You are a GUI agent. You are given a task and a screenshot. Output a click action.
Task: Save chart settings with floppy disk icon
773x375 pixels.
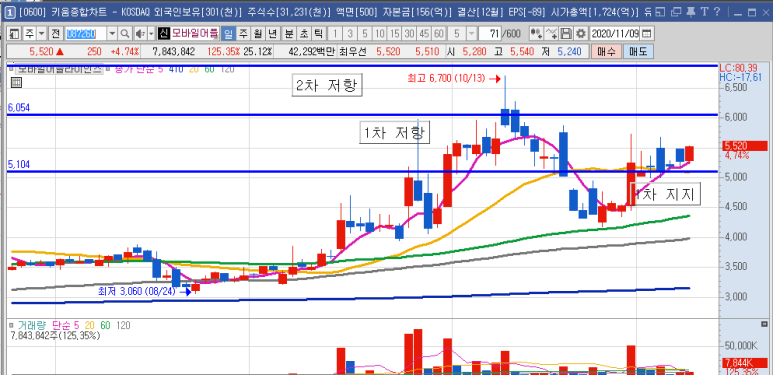pos(566,34)
